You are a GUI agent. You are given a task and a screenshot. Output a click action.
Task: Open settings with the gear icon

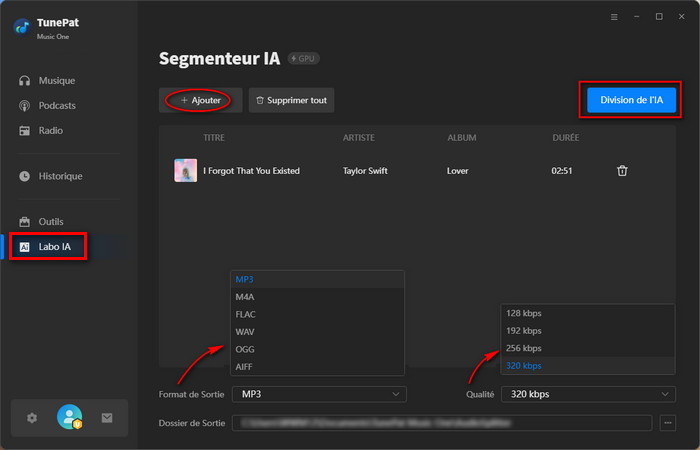pos(32,418)
